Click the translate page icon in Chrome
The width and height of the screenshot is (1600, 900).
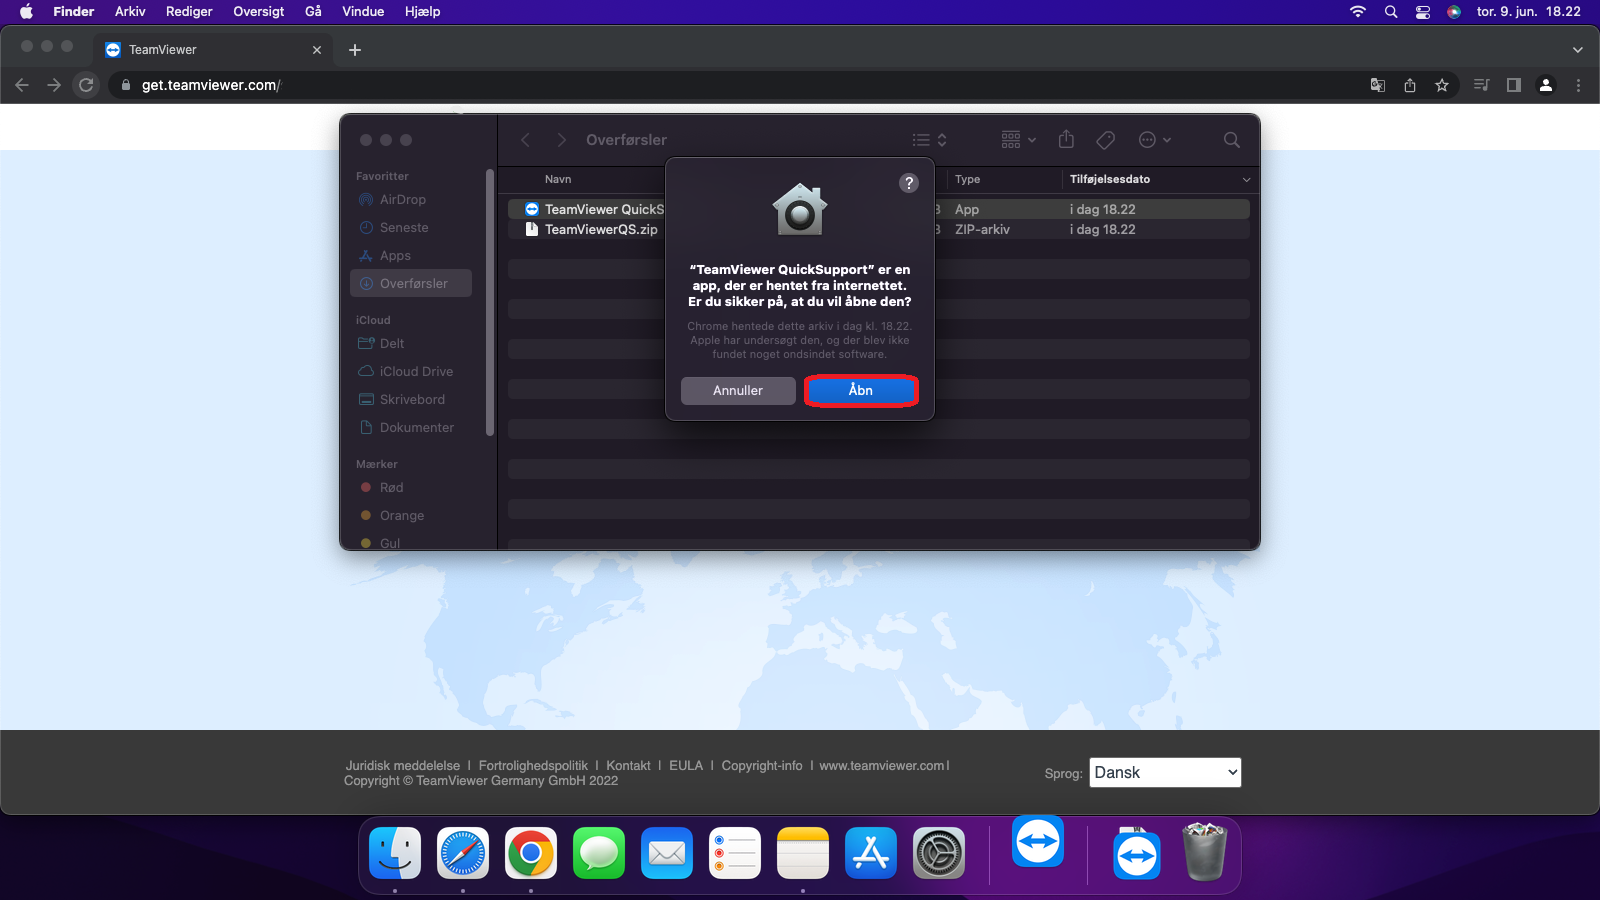coord(1378,85)
